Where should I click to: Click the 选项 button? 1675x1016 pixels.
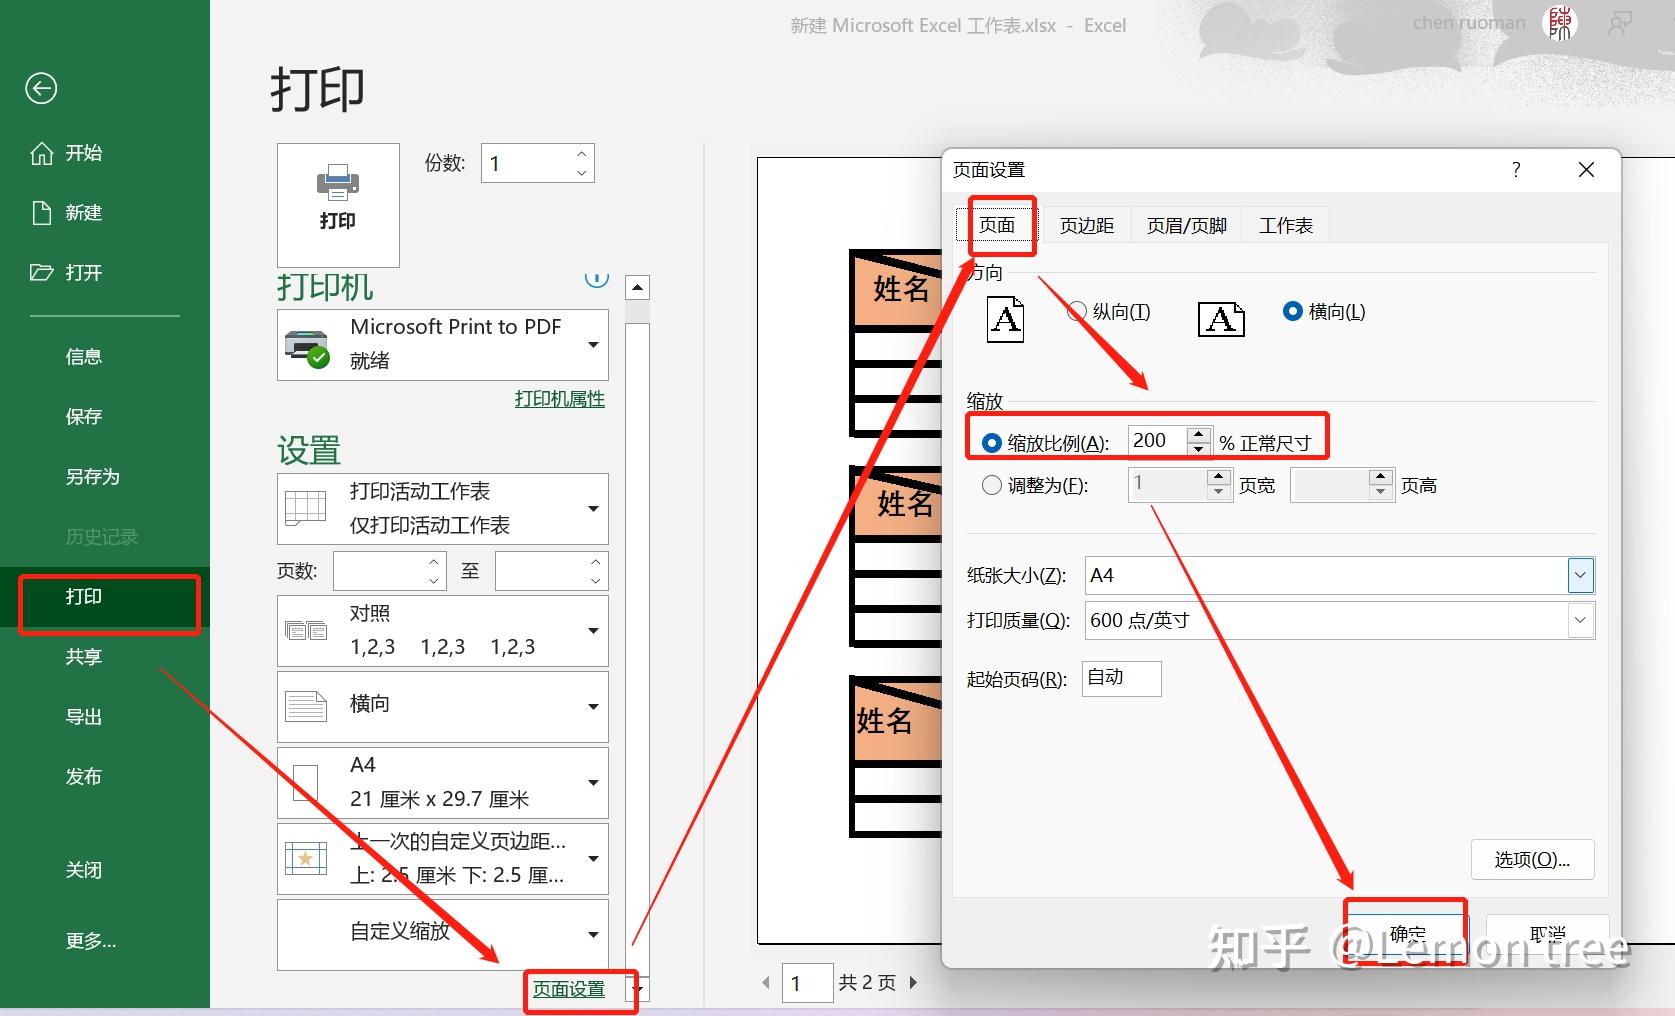(x=1532, y=859)
